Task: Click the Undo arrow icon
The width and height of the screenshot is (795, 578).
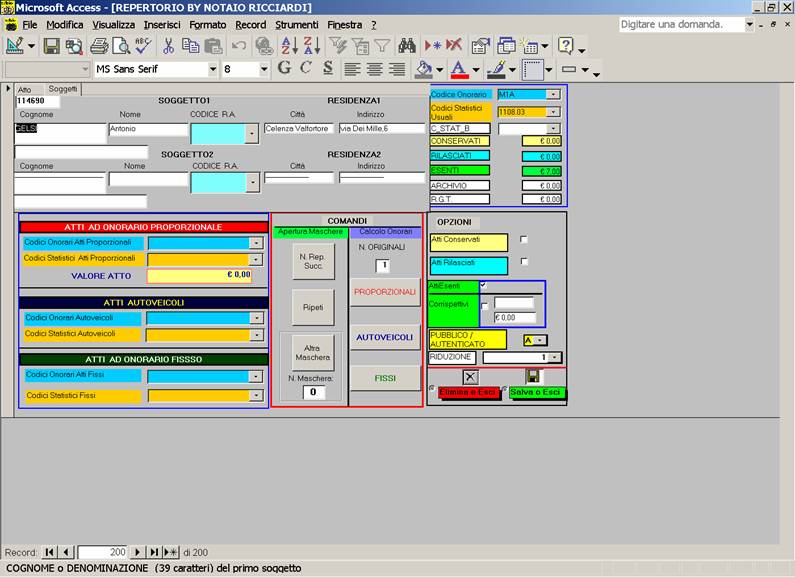Action: (238, 46)
